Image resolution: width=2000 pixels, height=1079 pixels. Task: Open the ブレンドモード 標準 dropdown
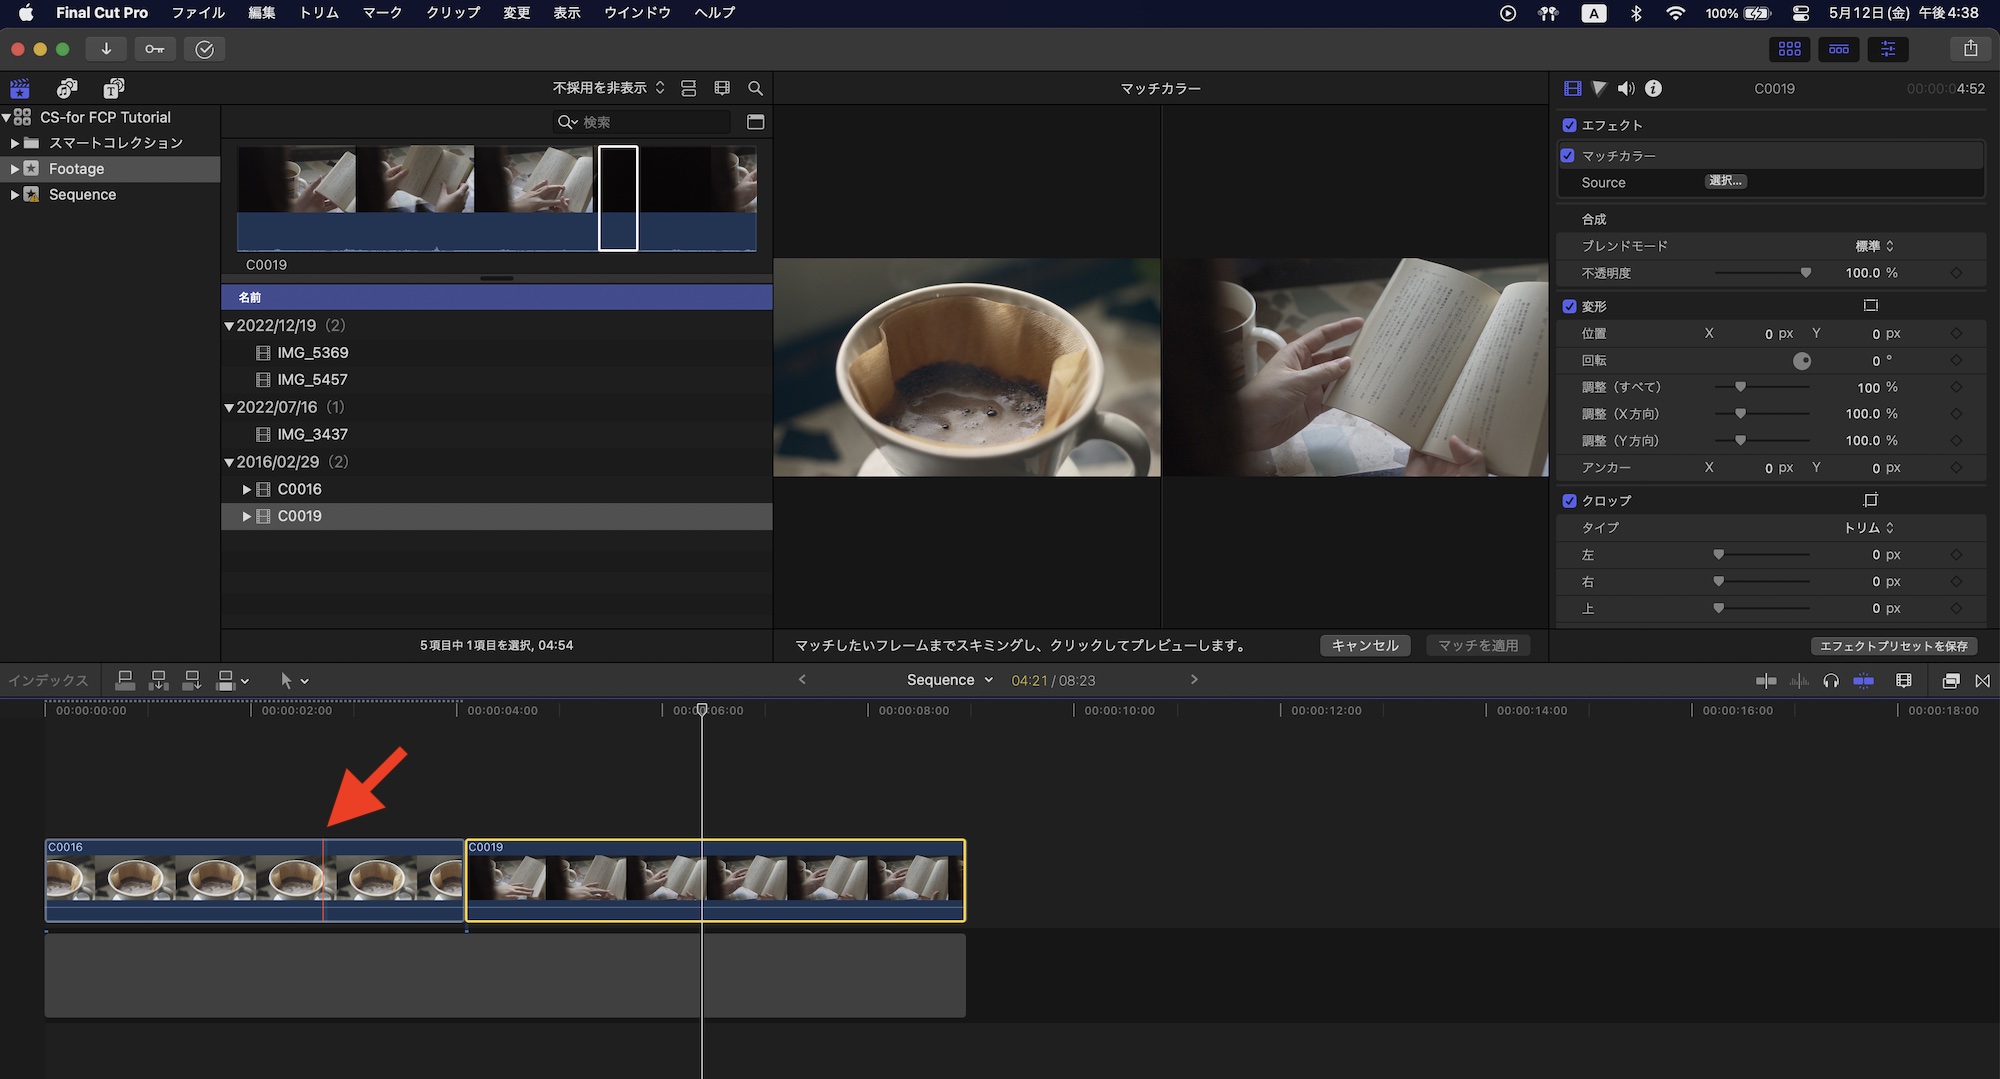click(x=1874, y=246)
